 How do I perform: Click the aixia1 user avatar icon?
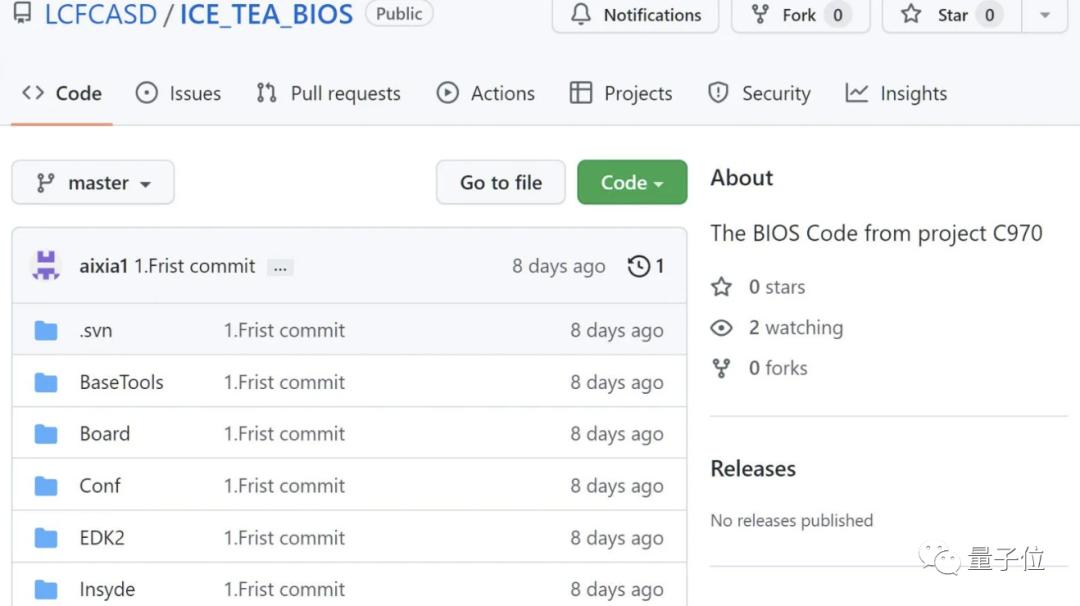click(x=46, y=266)
